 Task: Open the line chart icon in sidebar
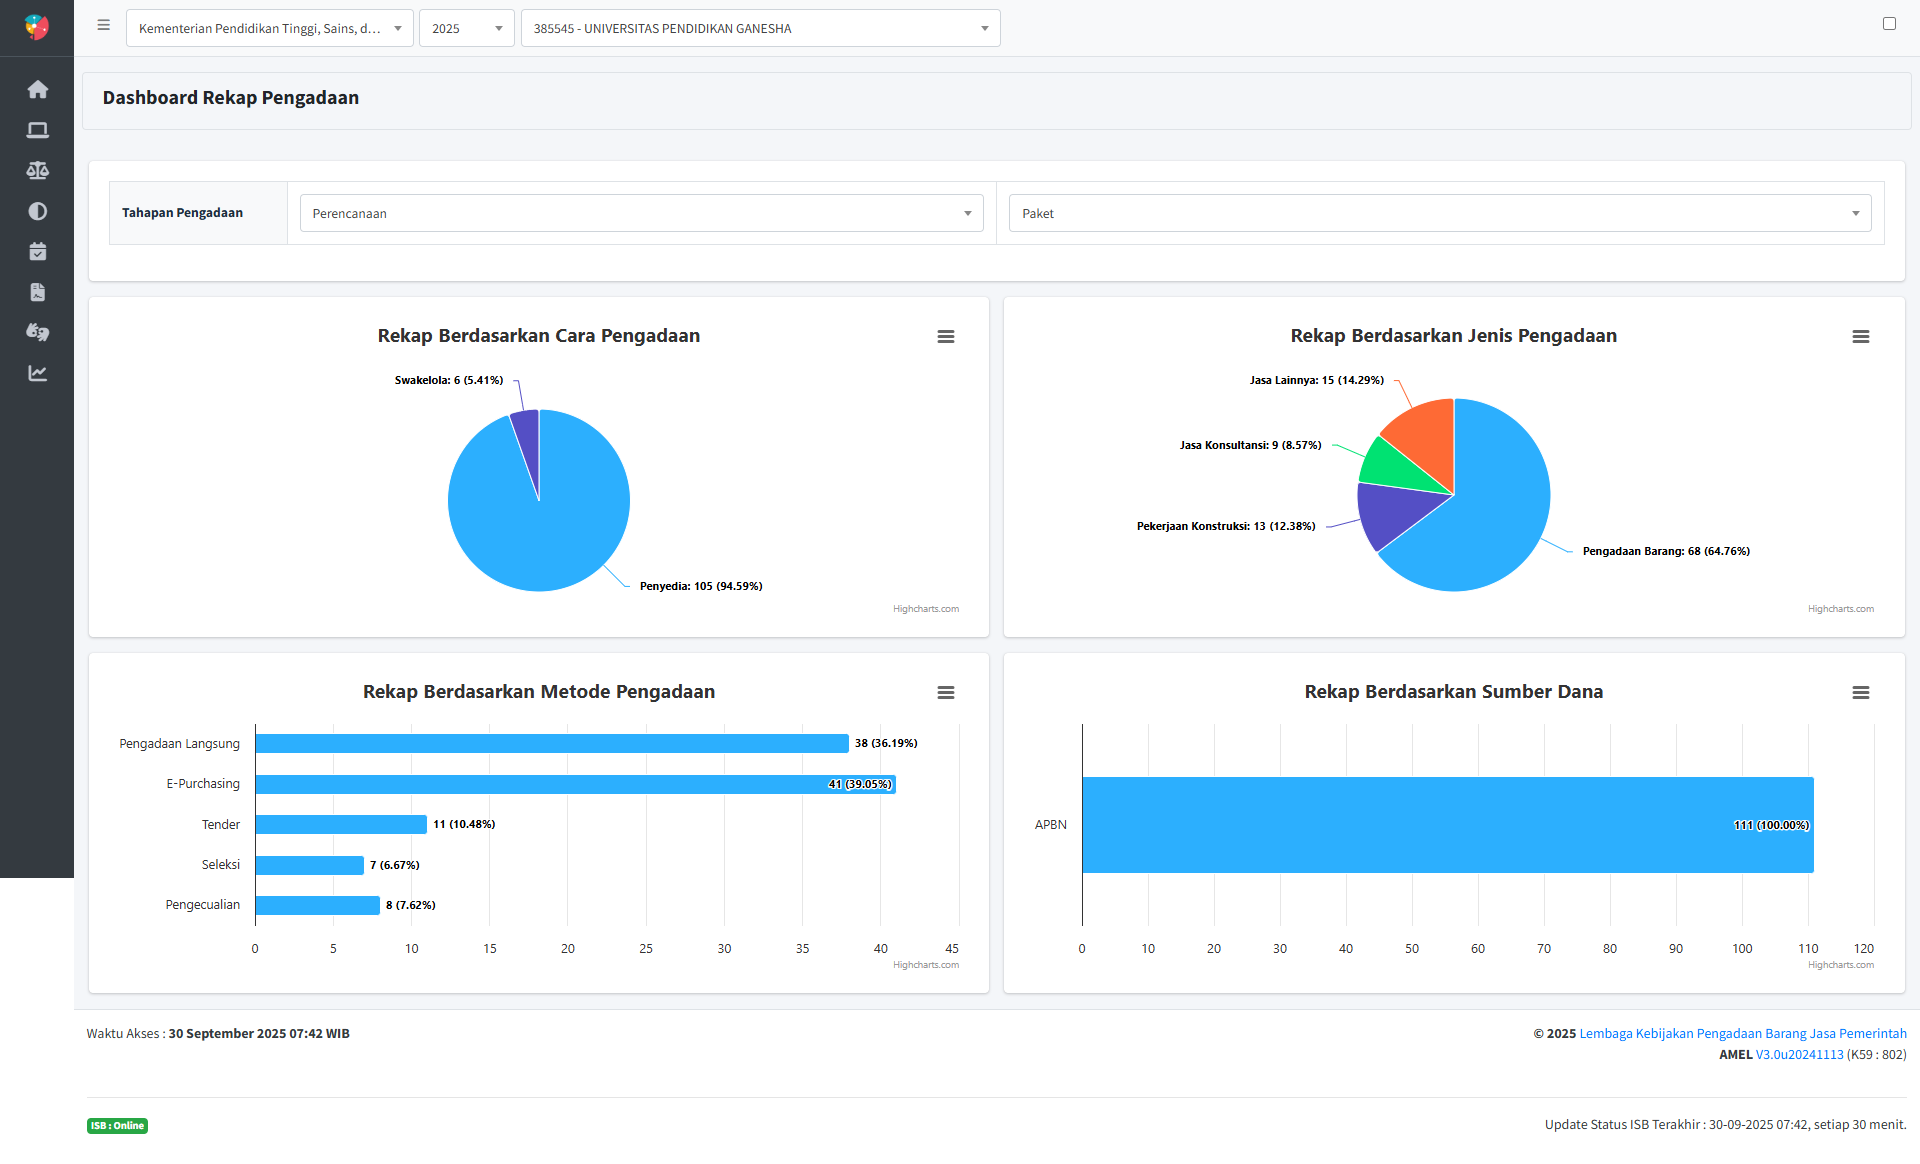pos(37,373)
